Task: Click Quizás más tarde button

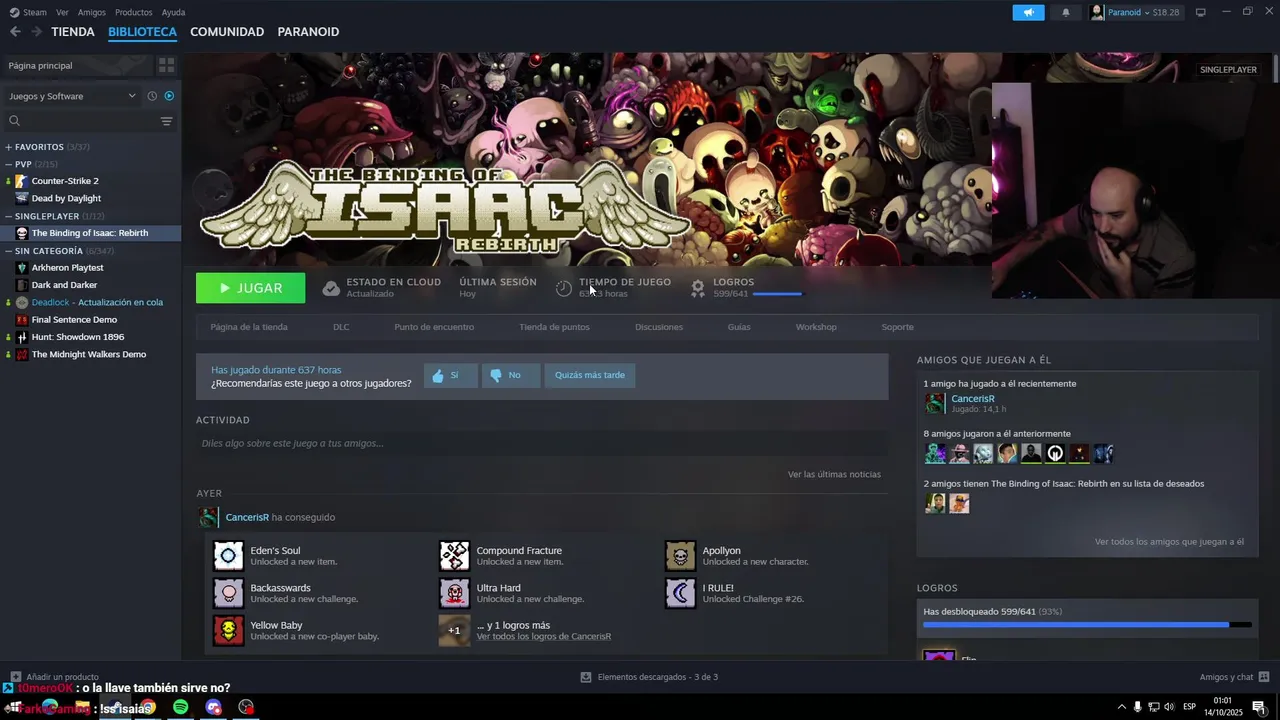Action: (590, 375)
